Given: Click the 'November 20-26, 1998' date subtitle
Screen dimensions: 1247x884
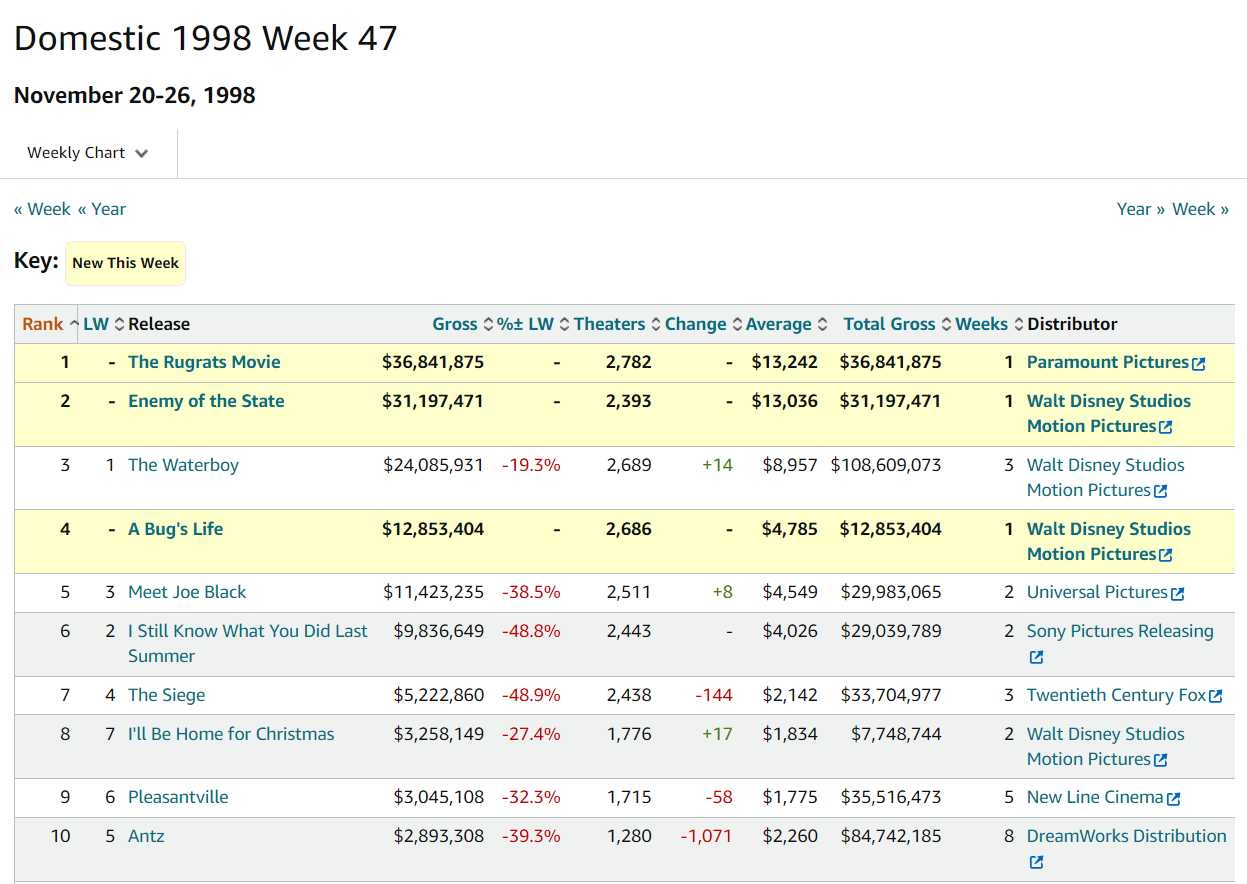Looking at the screenshot, I should [x=135, y=96].
